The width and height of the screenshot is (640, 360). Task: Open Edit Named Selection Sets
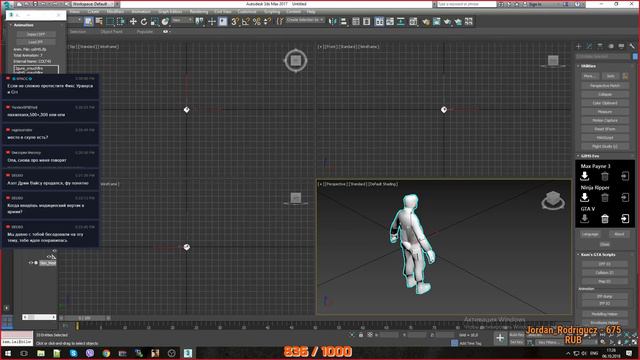pos(280,21)
